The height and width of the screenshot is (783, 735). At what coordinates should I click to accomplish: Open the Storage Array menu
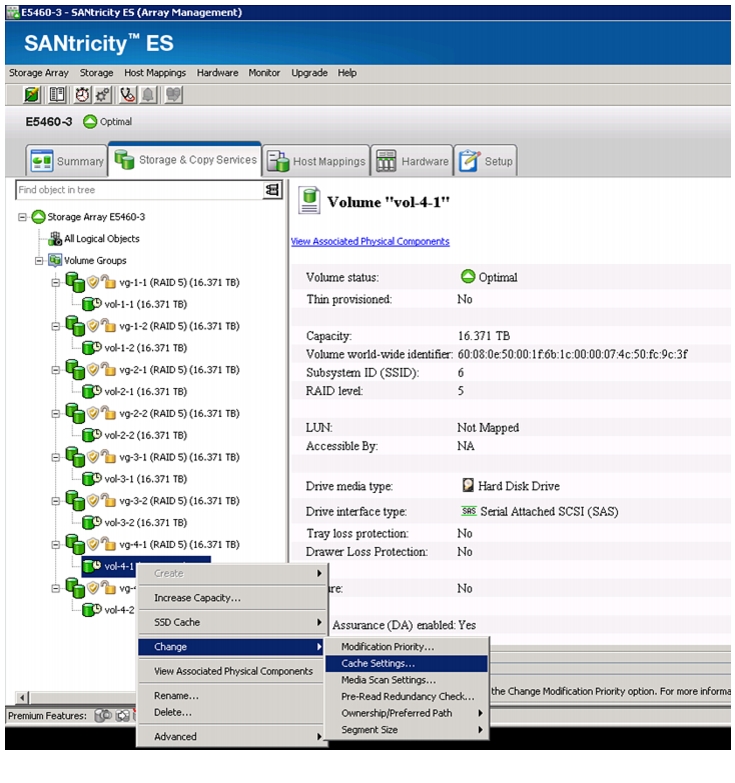pos(38,73)
